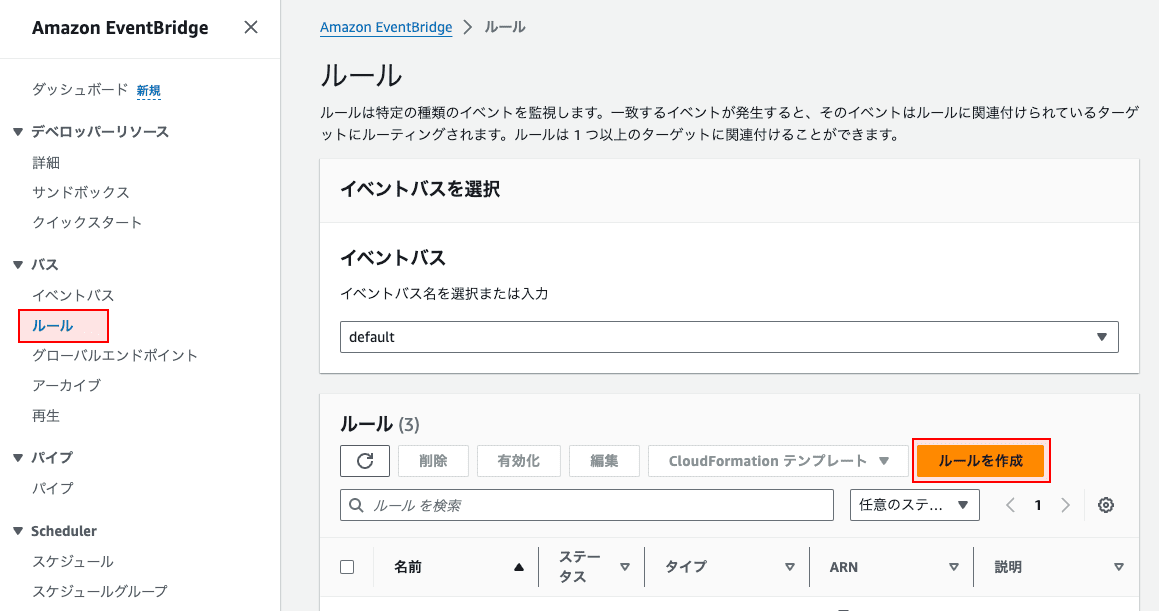
Task: Select ルール in the sidebar
Action: pyautogui.click(x=52, y=326)
